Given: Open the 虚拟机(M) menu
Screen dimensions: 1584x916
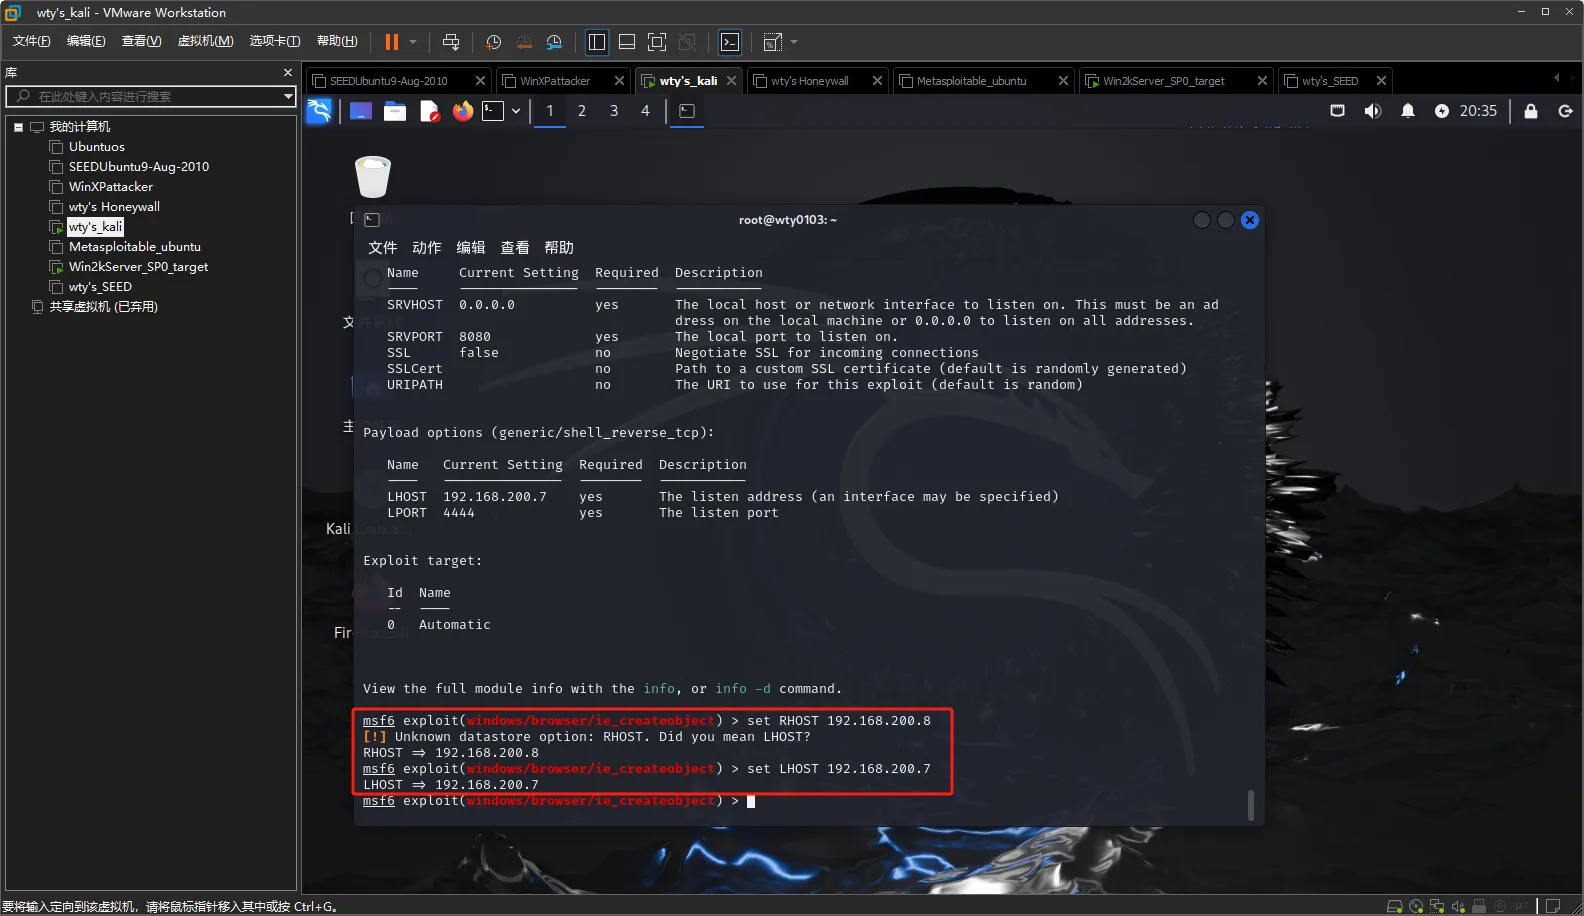Looking at the screenshot, I should click(x=205, y=41).
